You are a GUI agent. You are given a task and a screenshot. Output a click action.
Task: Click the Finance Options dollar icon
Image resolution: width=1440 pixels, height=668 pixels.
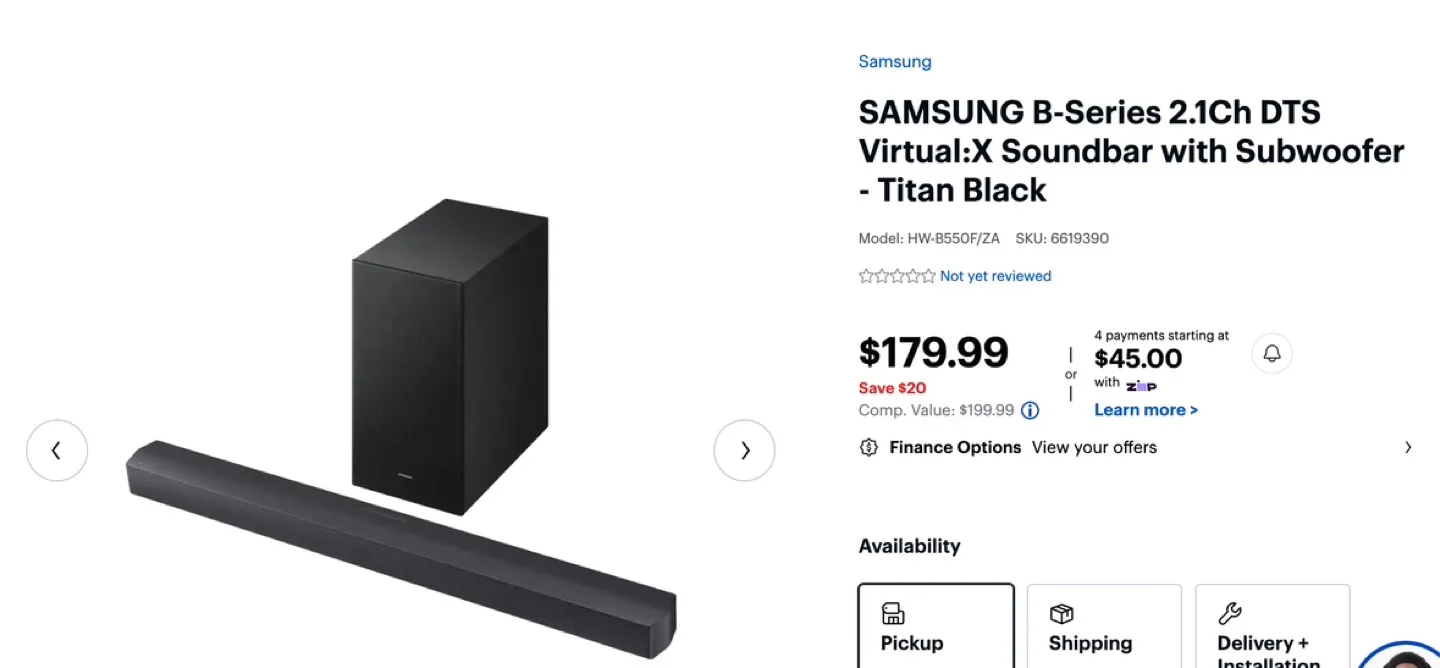click(869, 447)
